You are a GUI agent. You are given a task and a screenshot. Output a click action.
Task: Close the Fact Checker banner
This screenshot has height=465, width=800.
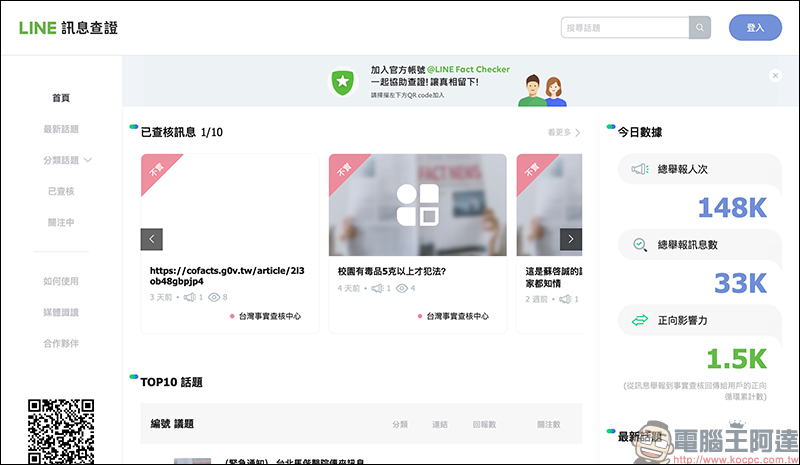click(775, 76)
